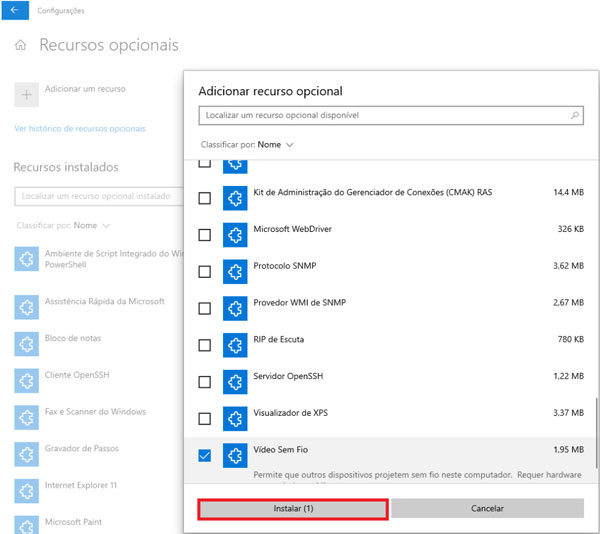The width and height of the screenshot is (600, 534).
Task: Select the Protocolo SNMP feature name
Action: click(285, 265)
